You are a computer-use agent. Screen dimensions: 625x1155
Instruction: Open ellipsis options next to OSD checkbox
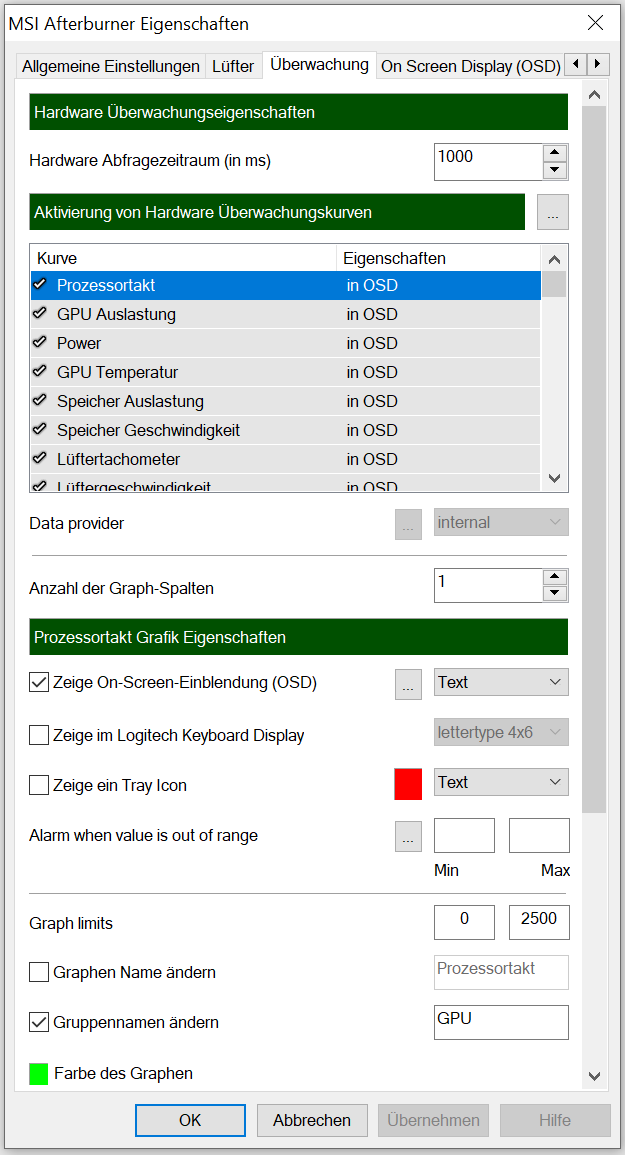(408, 683)
